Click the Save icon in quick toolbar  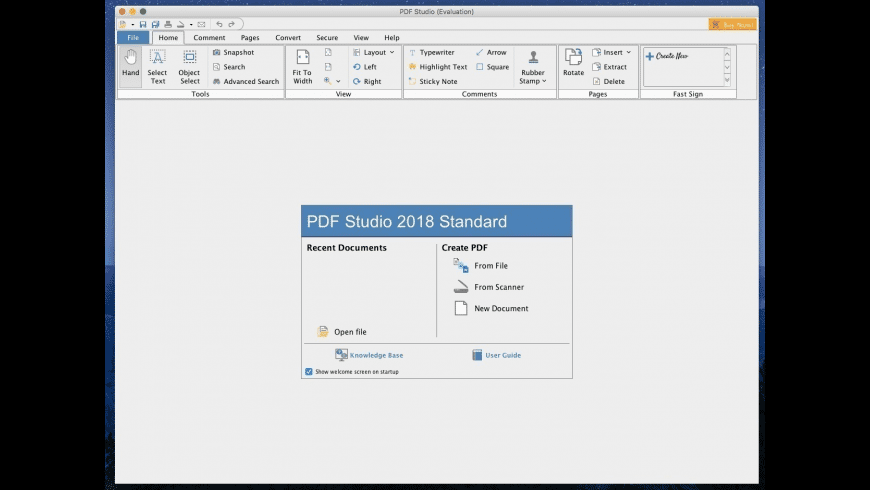143,24
